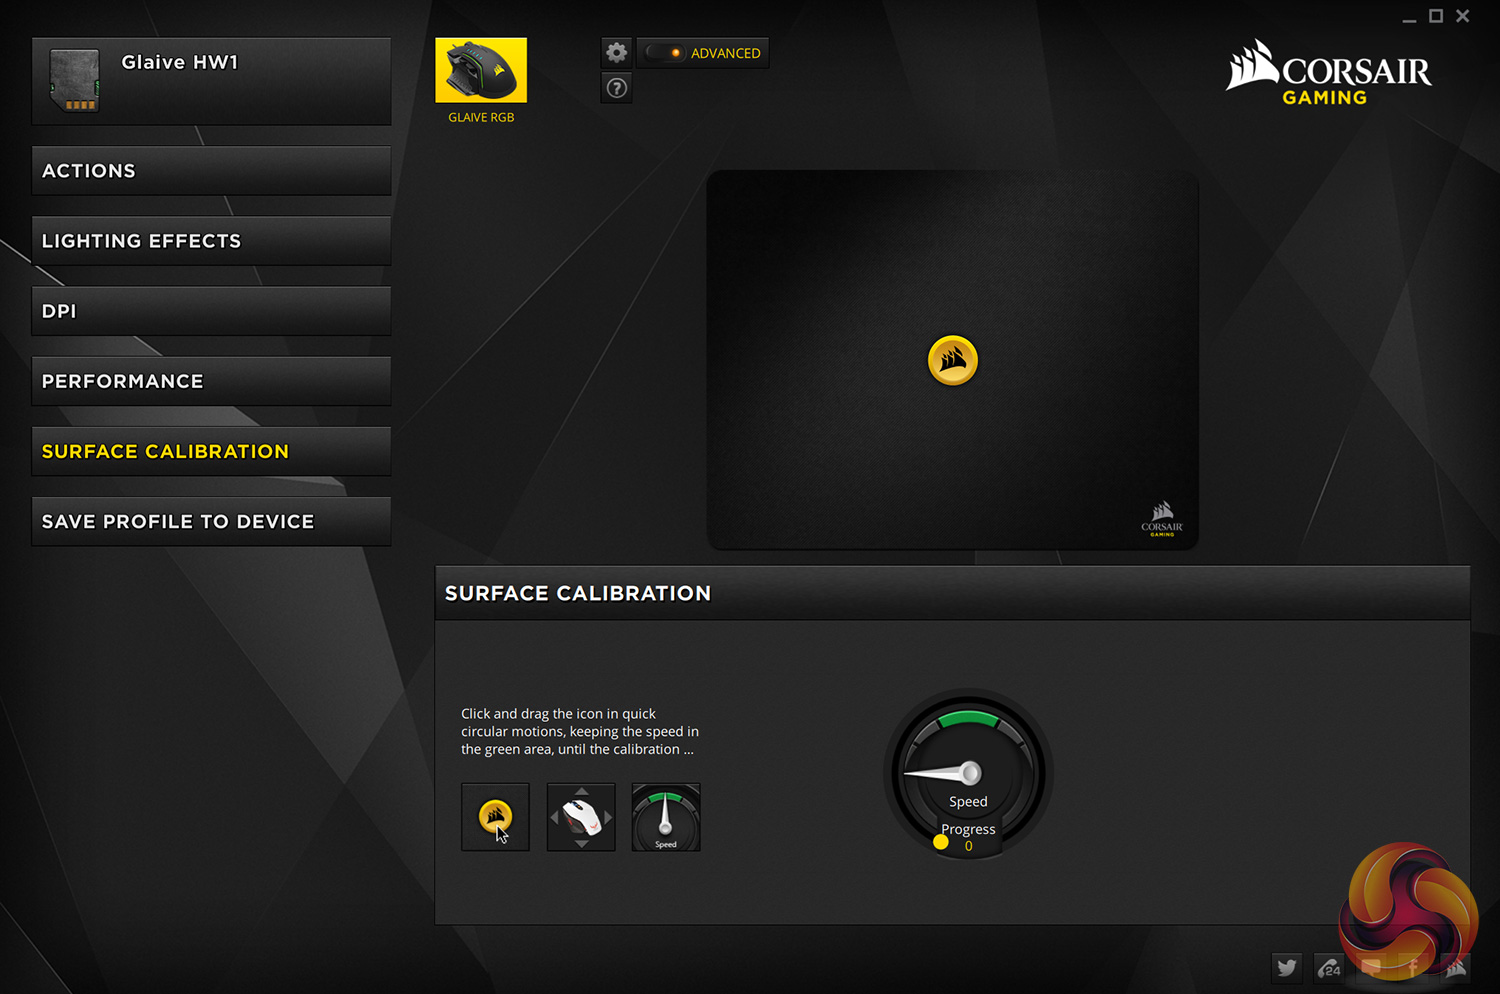Viewport: 1500px width, 994px height.
Task: Open the help question mark icon
Action: [x=617, y=88]
